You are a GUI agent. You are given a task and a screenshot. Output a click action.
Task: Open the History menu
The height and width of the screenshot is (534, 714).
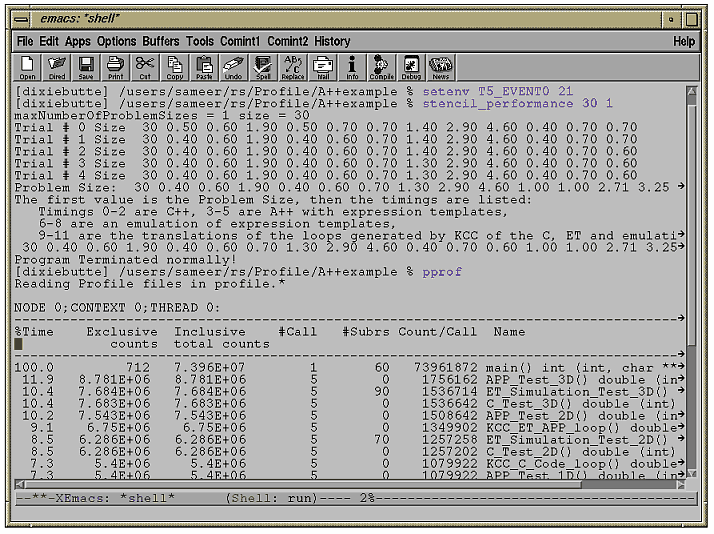pos(332,41)
